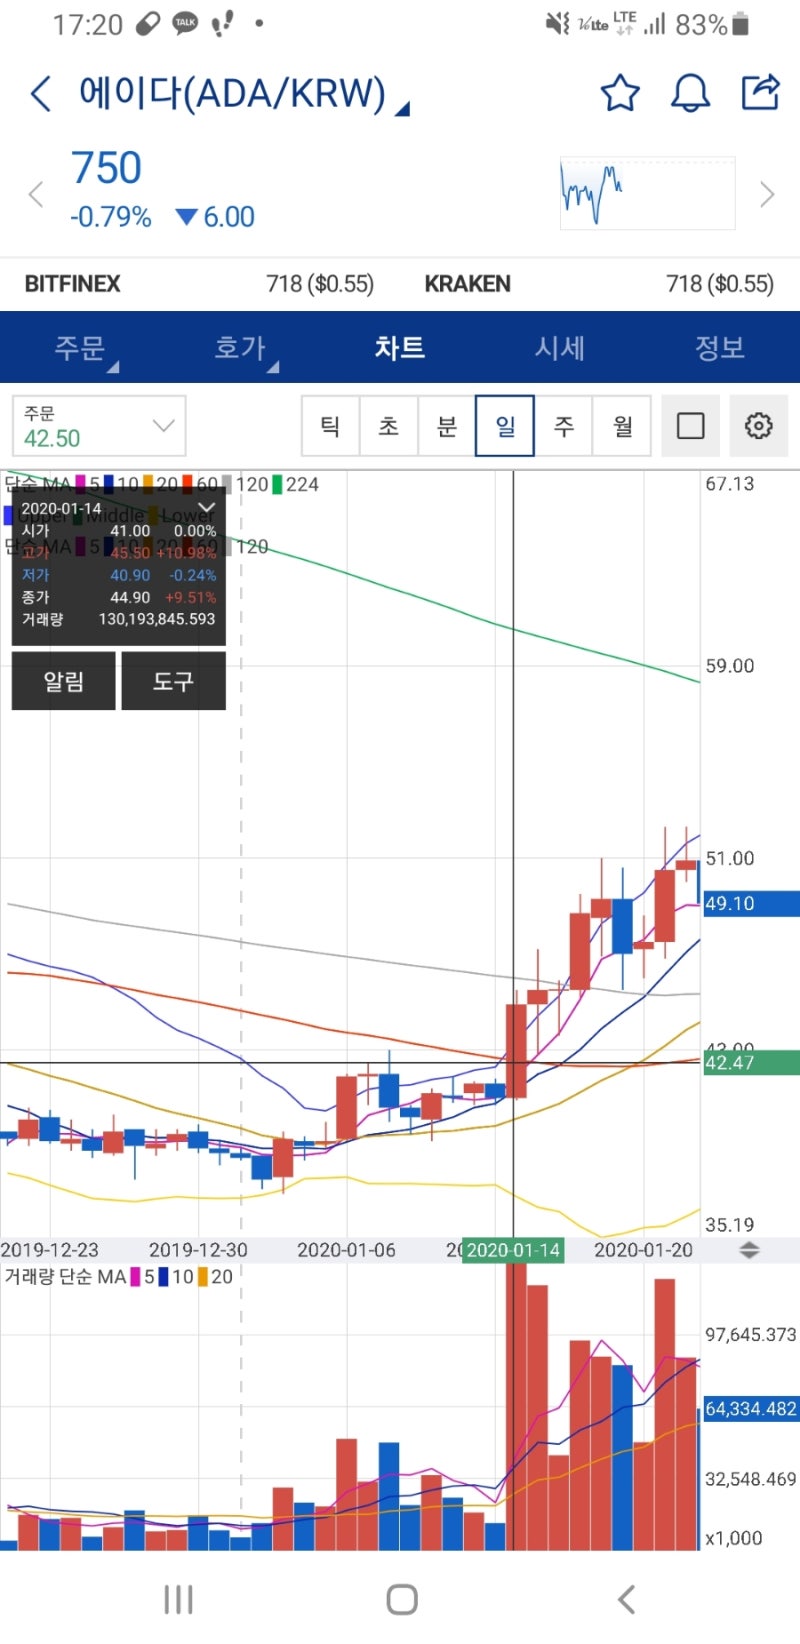Tap the BITFINEX price entry
The width and height of the screenshot is (800, 1644).
(199, 284)
